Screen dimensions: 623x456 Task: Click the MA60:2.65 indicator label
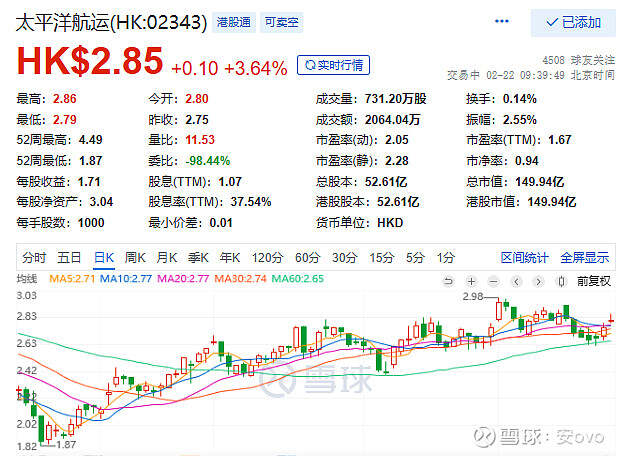pyautogui.click(x=298, y=279)
